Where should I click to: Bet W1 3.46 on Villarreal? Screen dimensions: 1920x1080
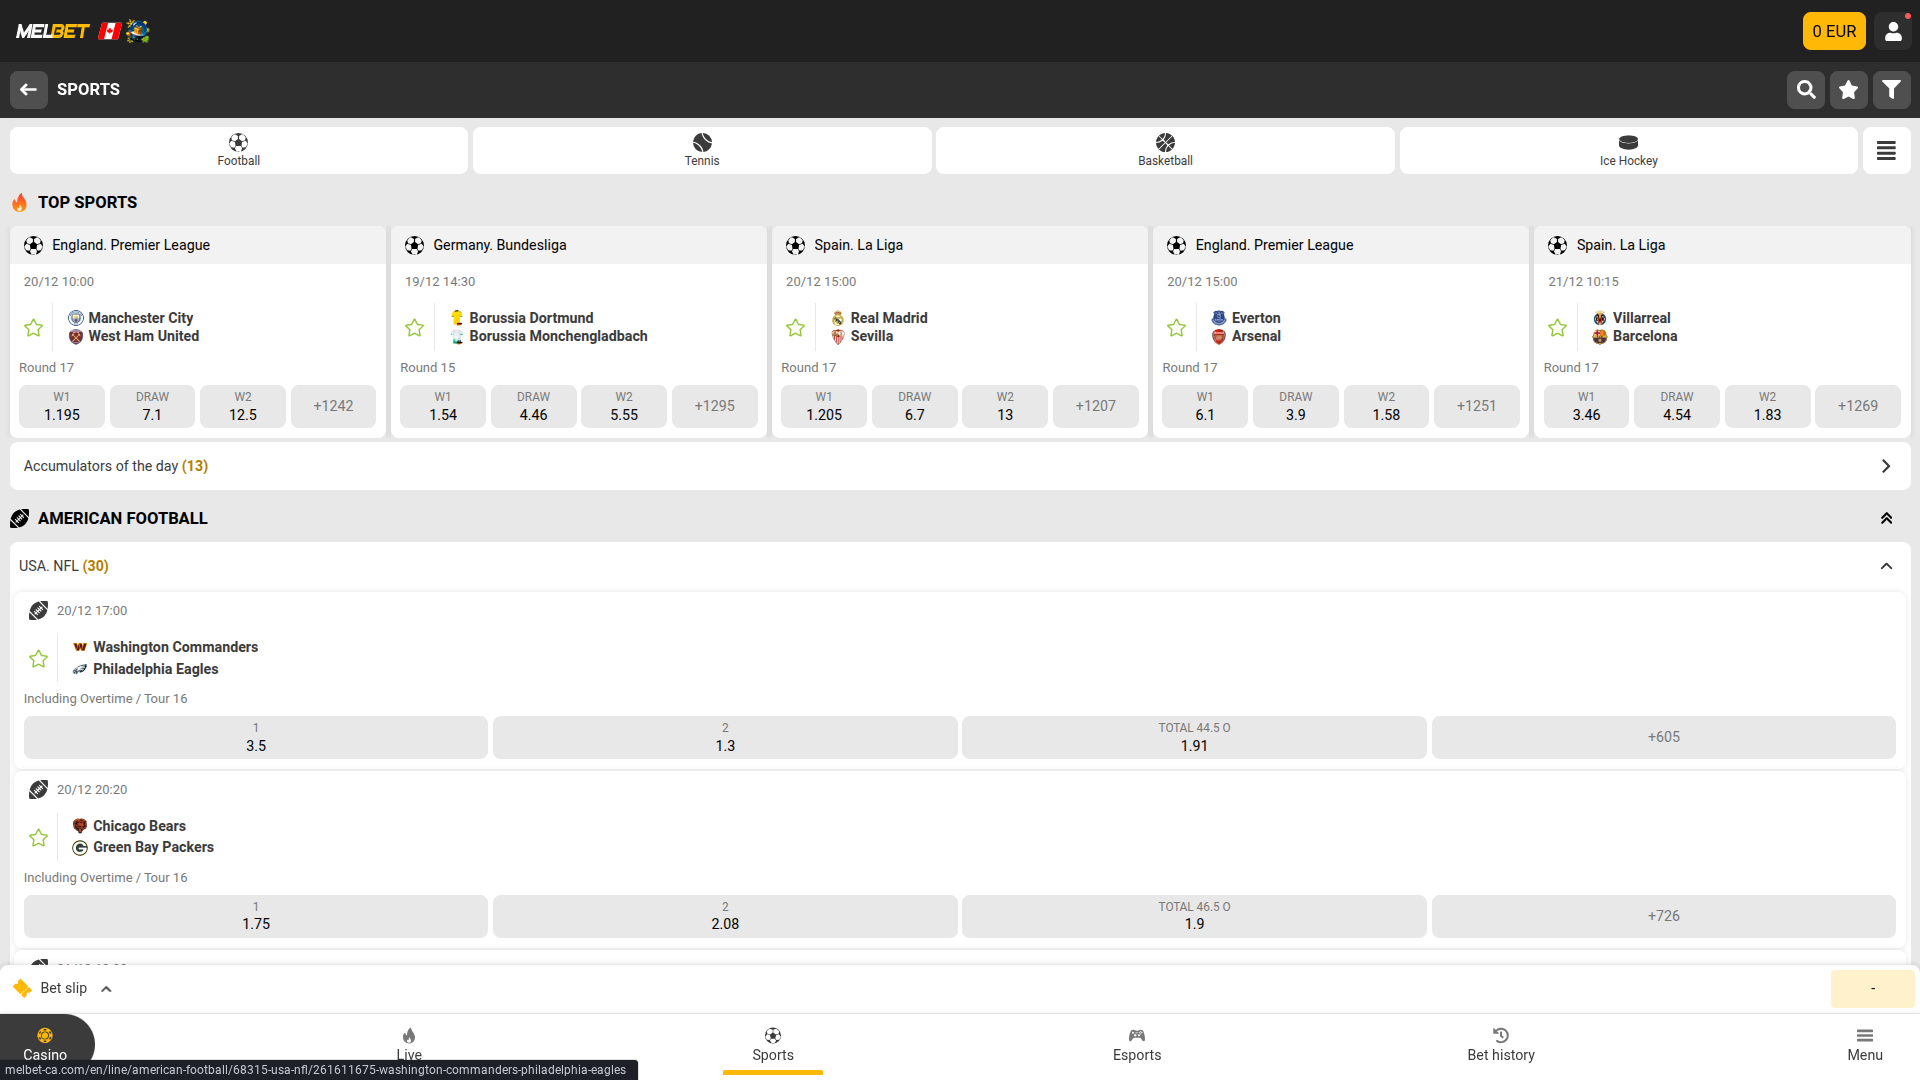pos(1586,406)
